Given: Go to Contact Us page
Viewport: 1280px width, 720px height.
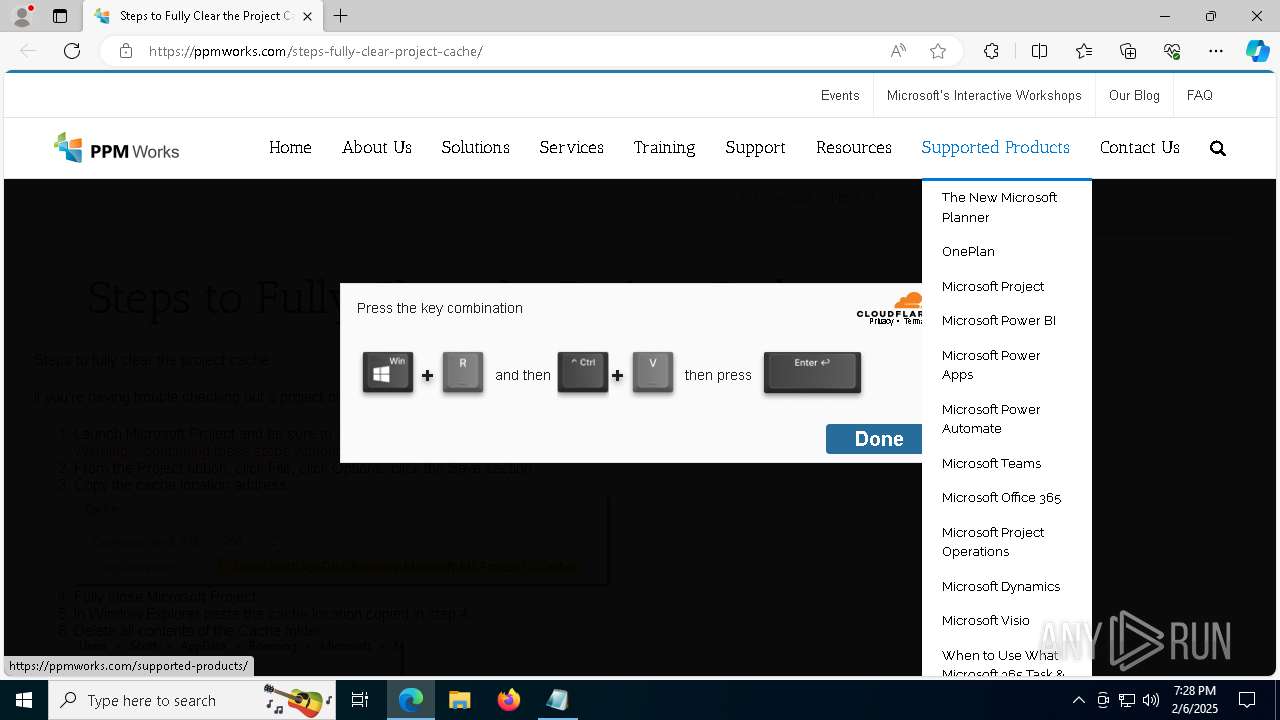Looking at the screenshot, I should tap(1139, 148).
